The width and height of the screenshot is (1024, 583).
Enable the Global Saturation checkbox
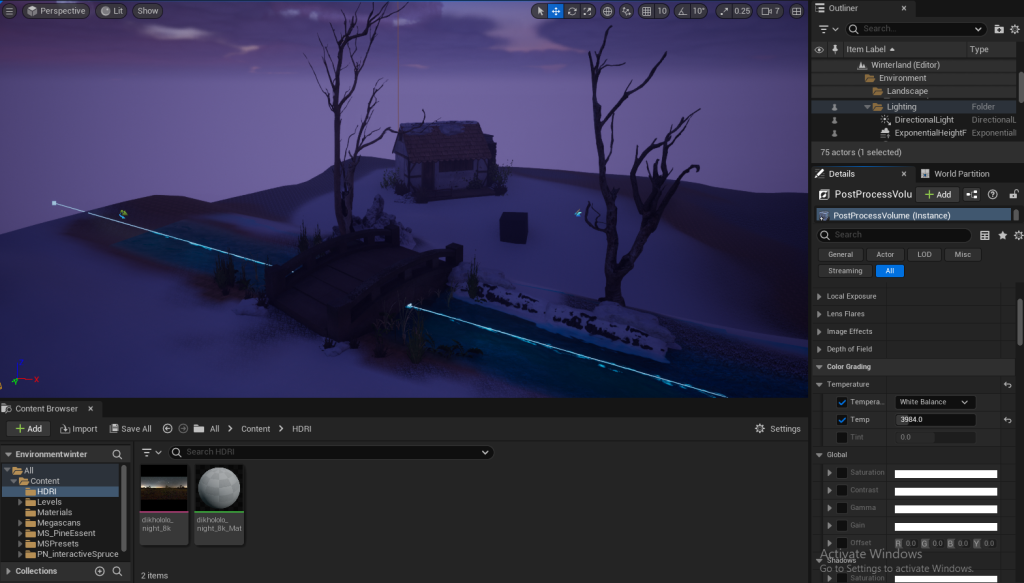coord(841,473)
